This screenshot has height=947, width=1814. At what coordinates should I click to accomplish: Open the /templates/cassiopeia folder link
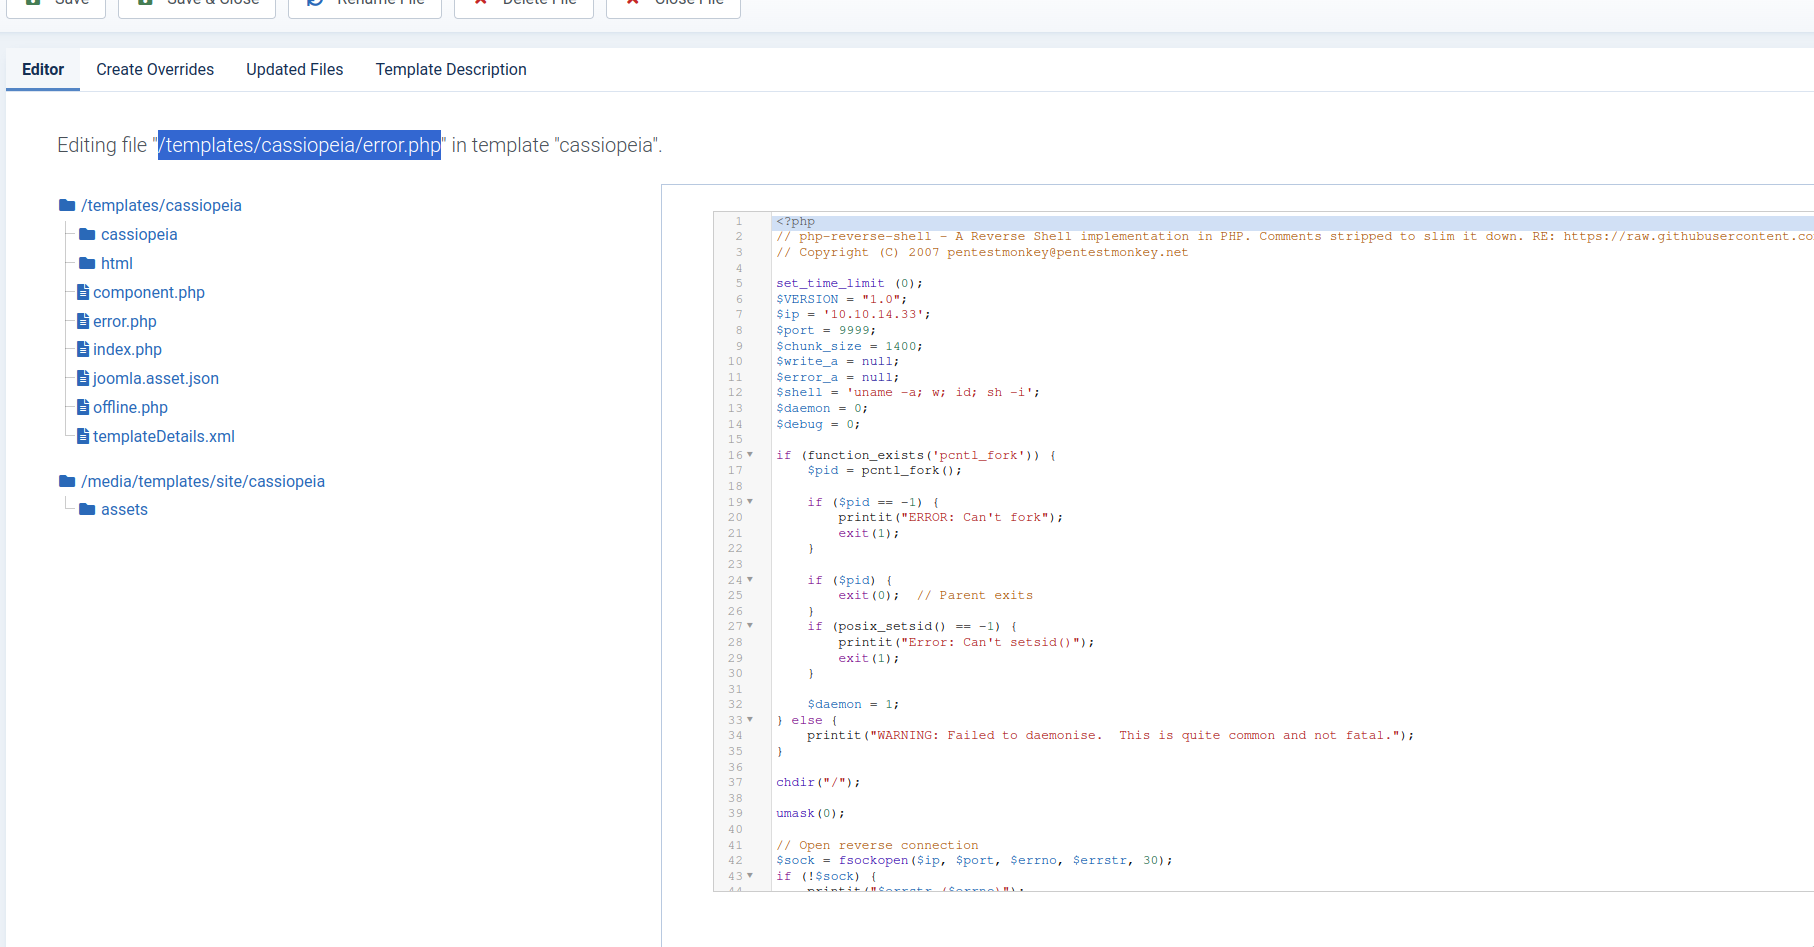pyautogui.click(x=161, y=205)
